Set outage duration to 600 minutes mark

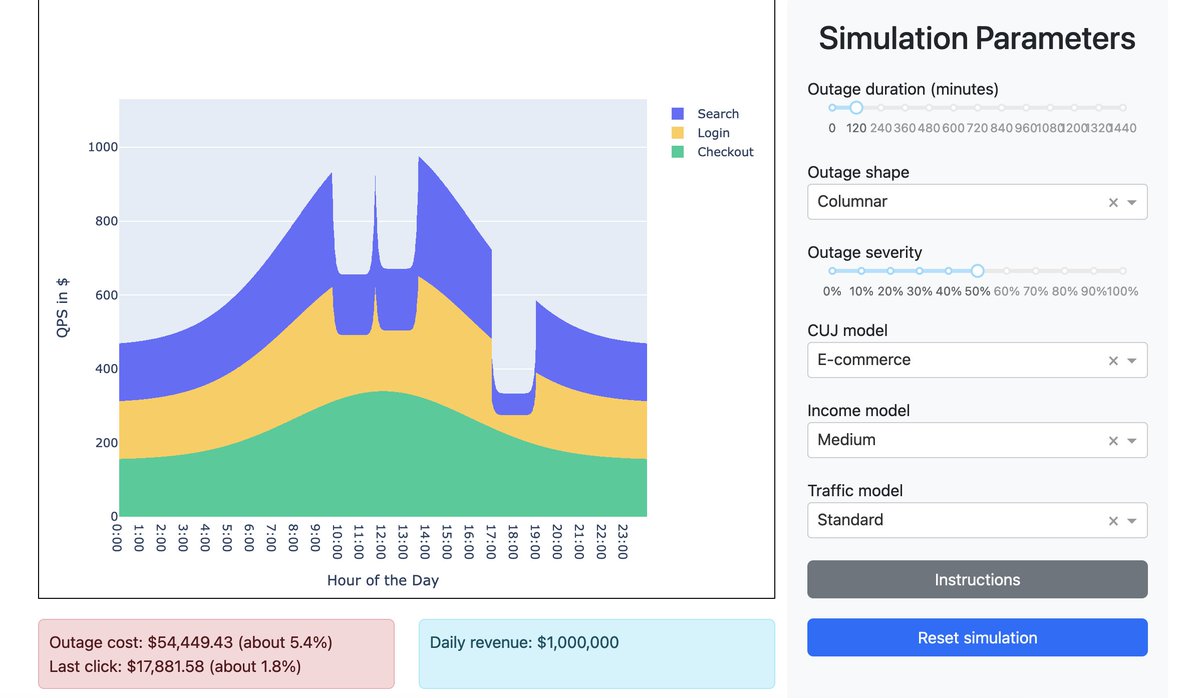(953, 107)
